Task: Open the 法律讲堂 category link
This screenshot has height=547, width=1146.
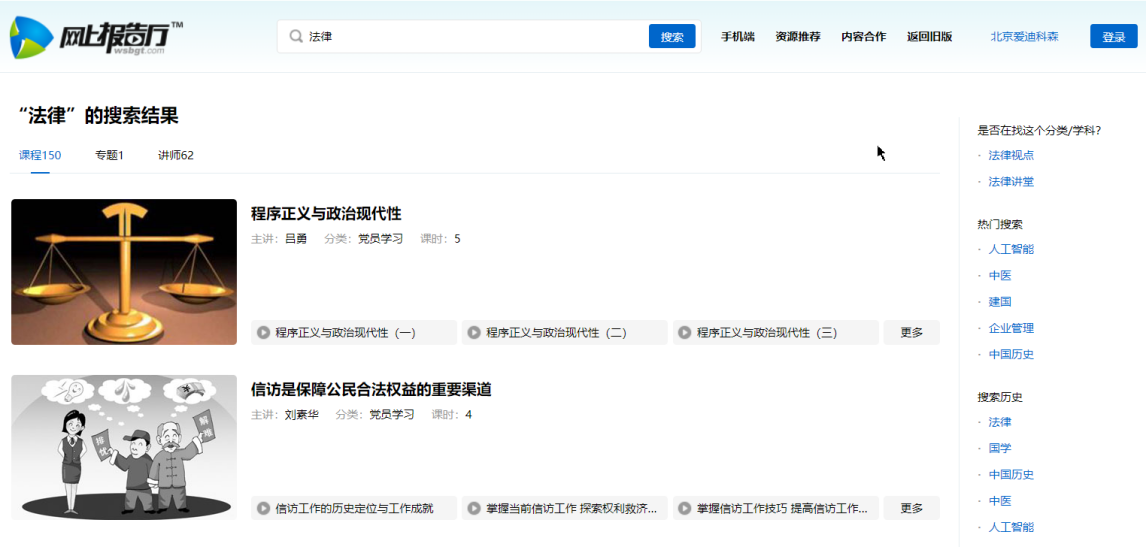Action: click(1012, 181)
